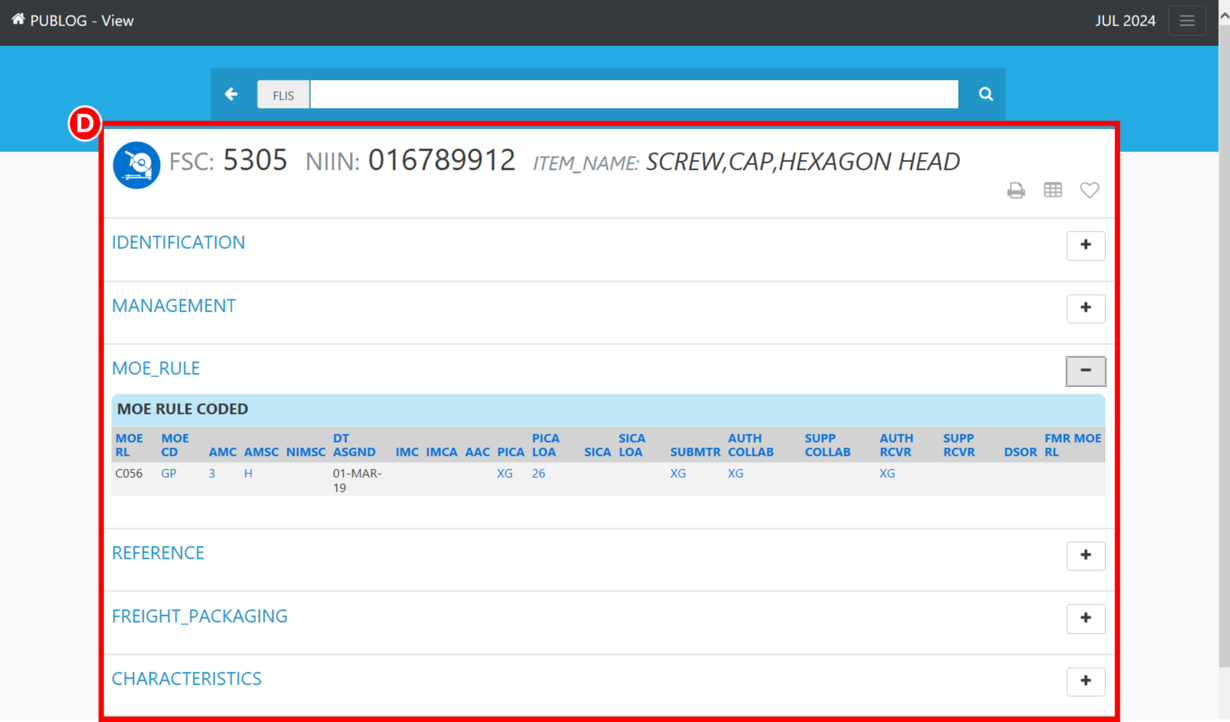Click the SUPP COLLAB column header
The image size is (1230, 722).
(x=828, y=445)
